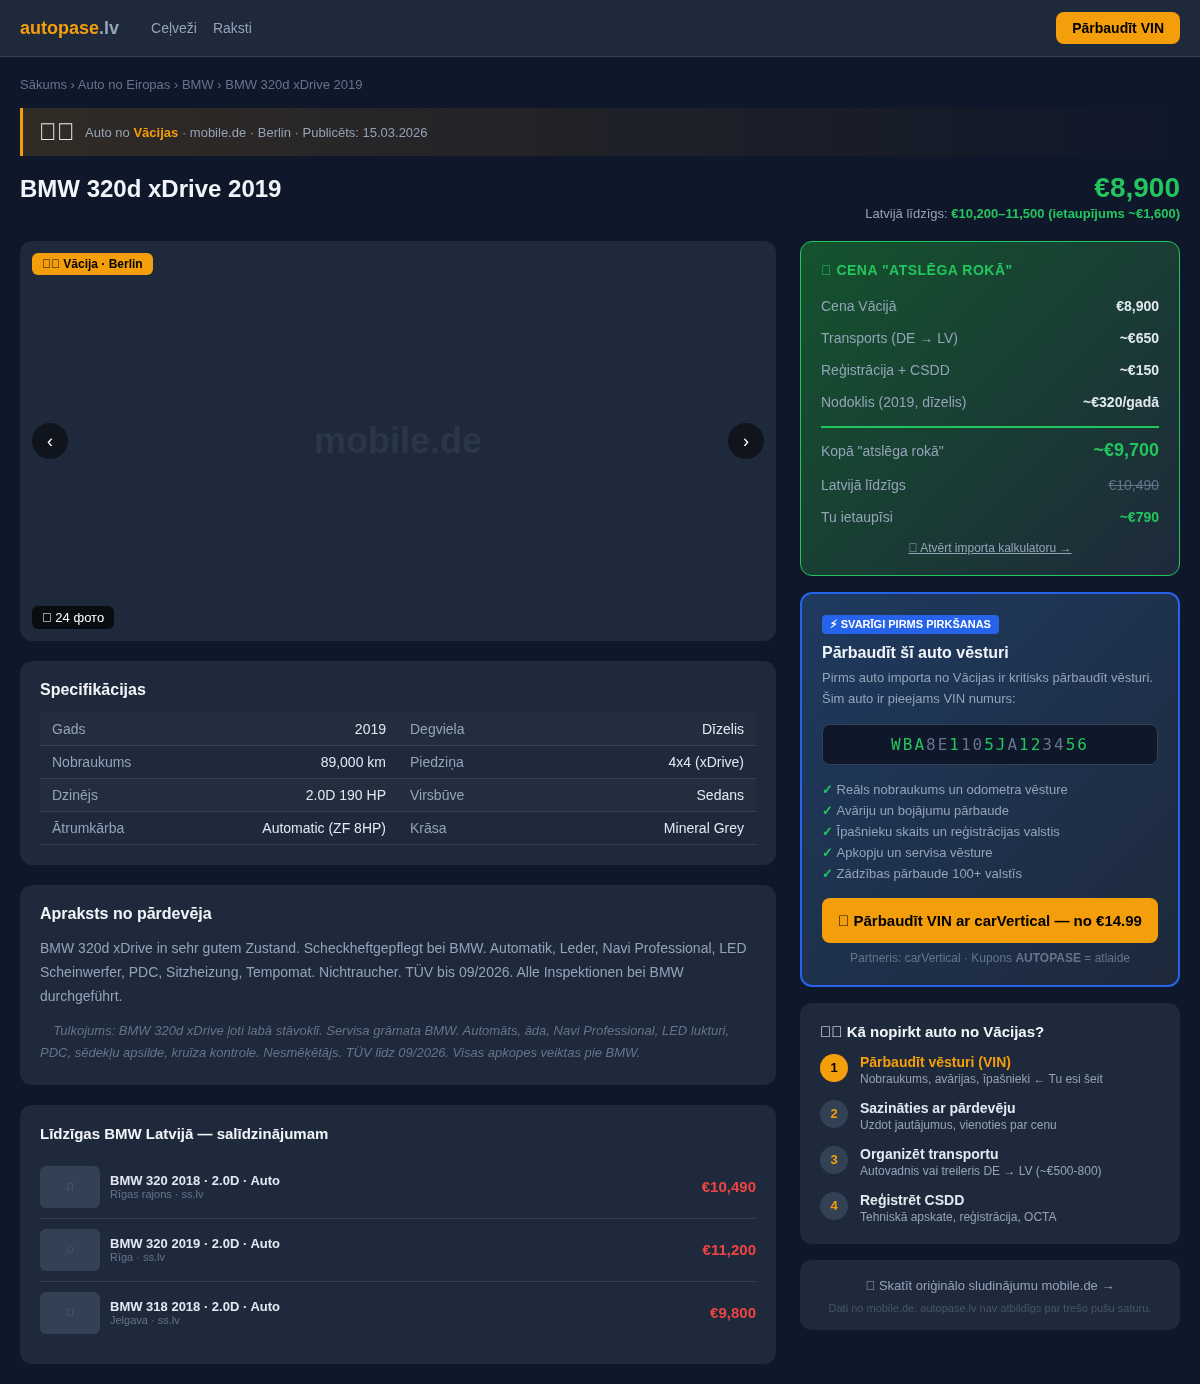This screenshot has height=1384, width=1200.
Task: Click the Automatic (ZF 8HP) value
Action: [324, 828]
